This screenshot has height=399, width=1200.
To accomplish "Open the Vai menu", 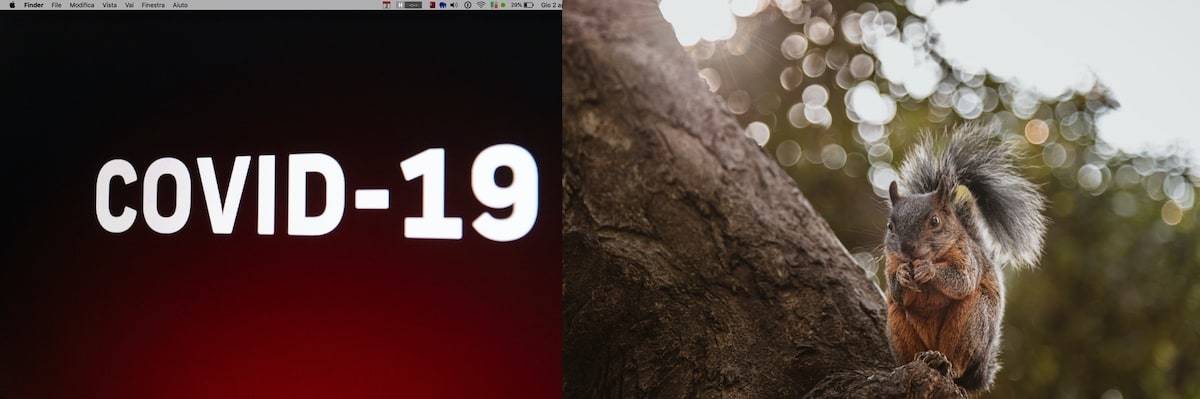I will [x=129, y=5].
